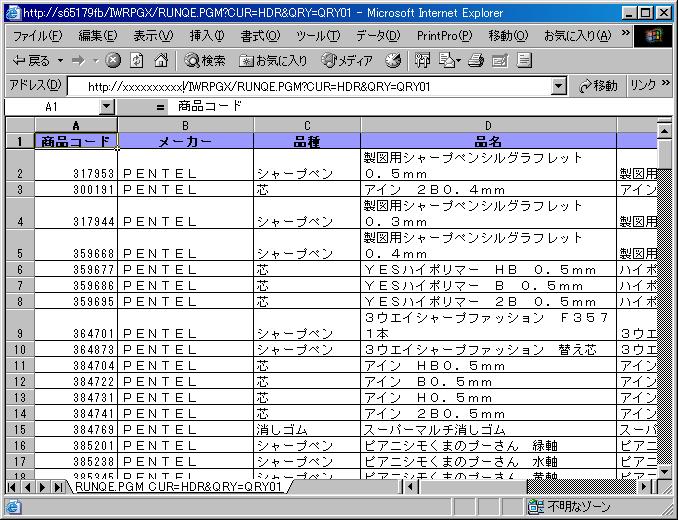
Task: Click the Print icon
Action: pos(476,61)
